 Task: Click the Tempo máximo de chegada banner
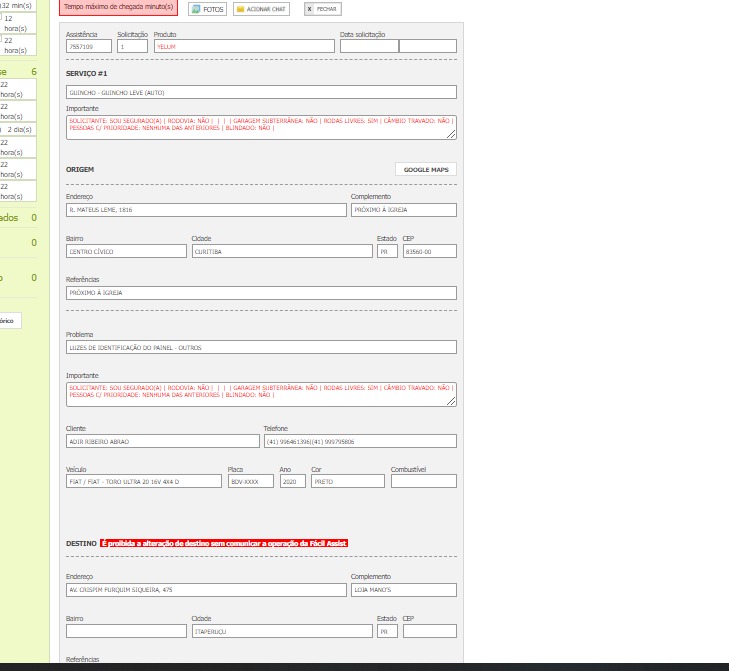(119, 7)
